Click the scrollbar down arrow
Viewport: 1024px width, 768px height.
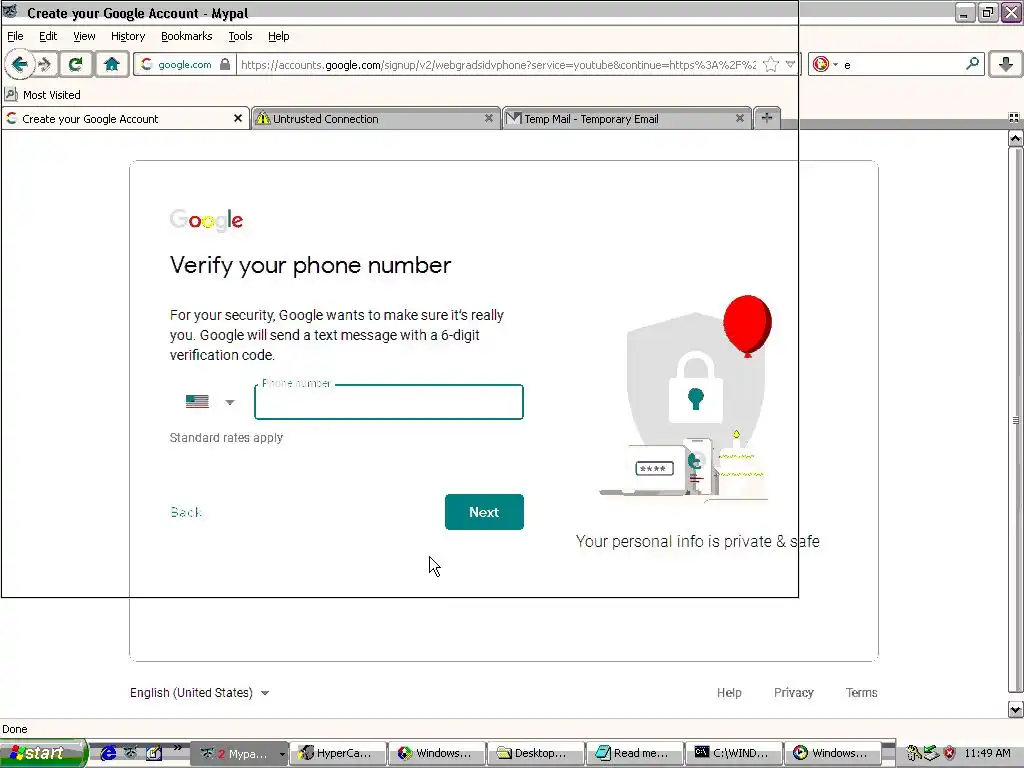pyautogui.click(x=1015, y=709)
